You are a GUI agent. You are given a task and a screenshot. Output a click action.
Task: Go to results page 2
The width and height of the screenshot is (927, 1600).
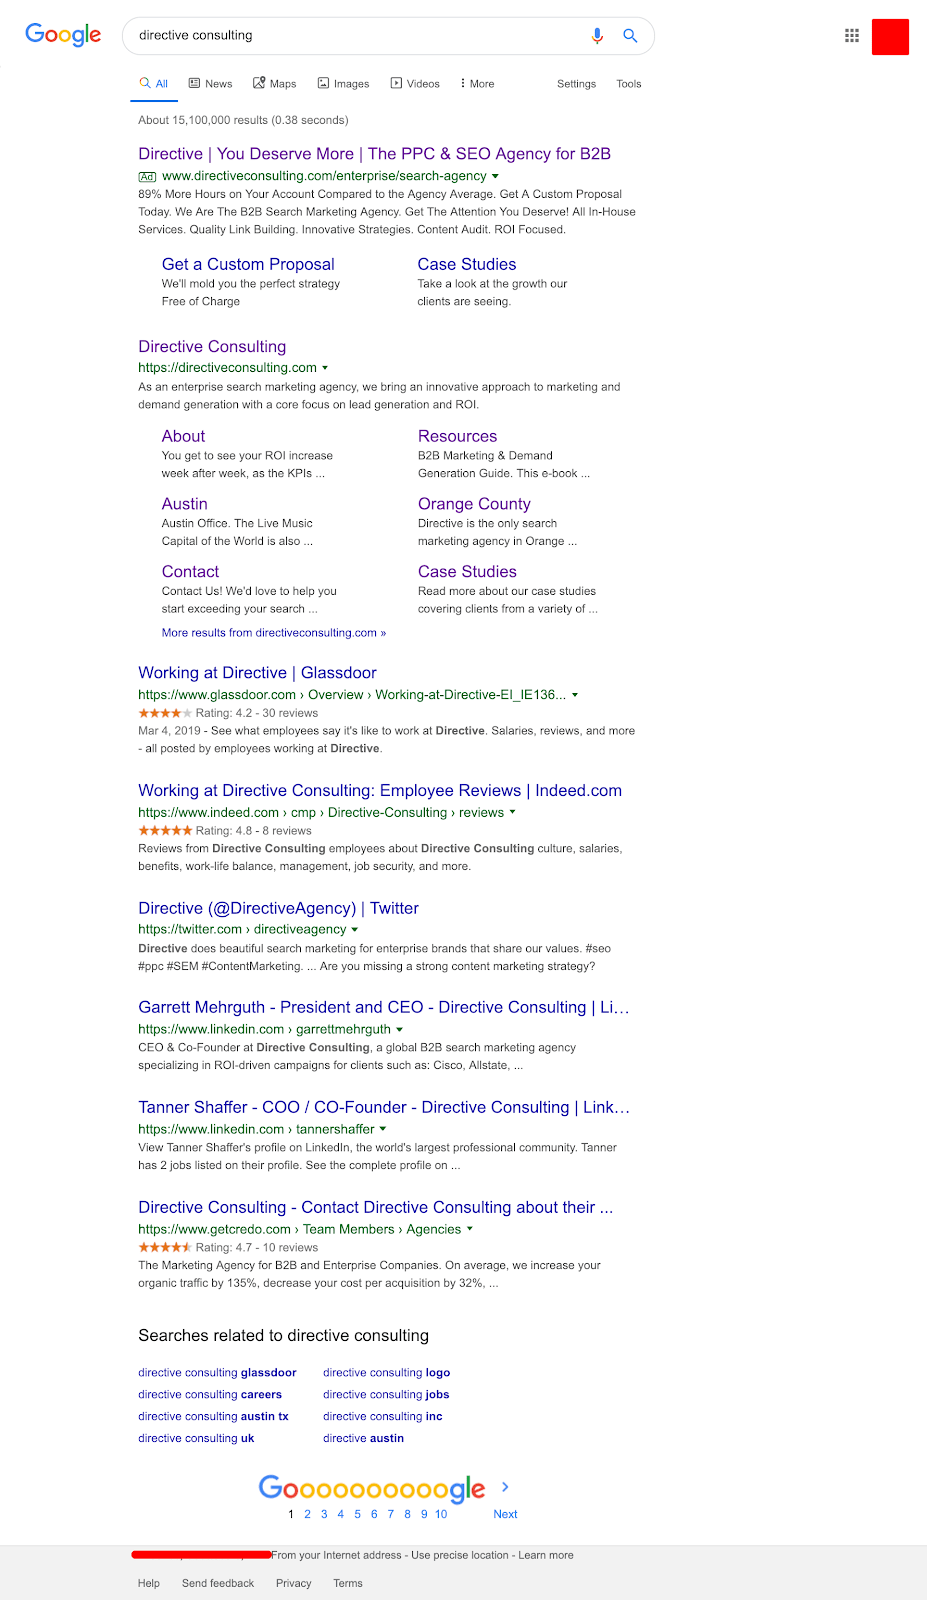(x=307, y=1514)
